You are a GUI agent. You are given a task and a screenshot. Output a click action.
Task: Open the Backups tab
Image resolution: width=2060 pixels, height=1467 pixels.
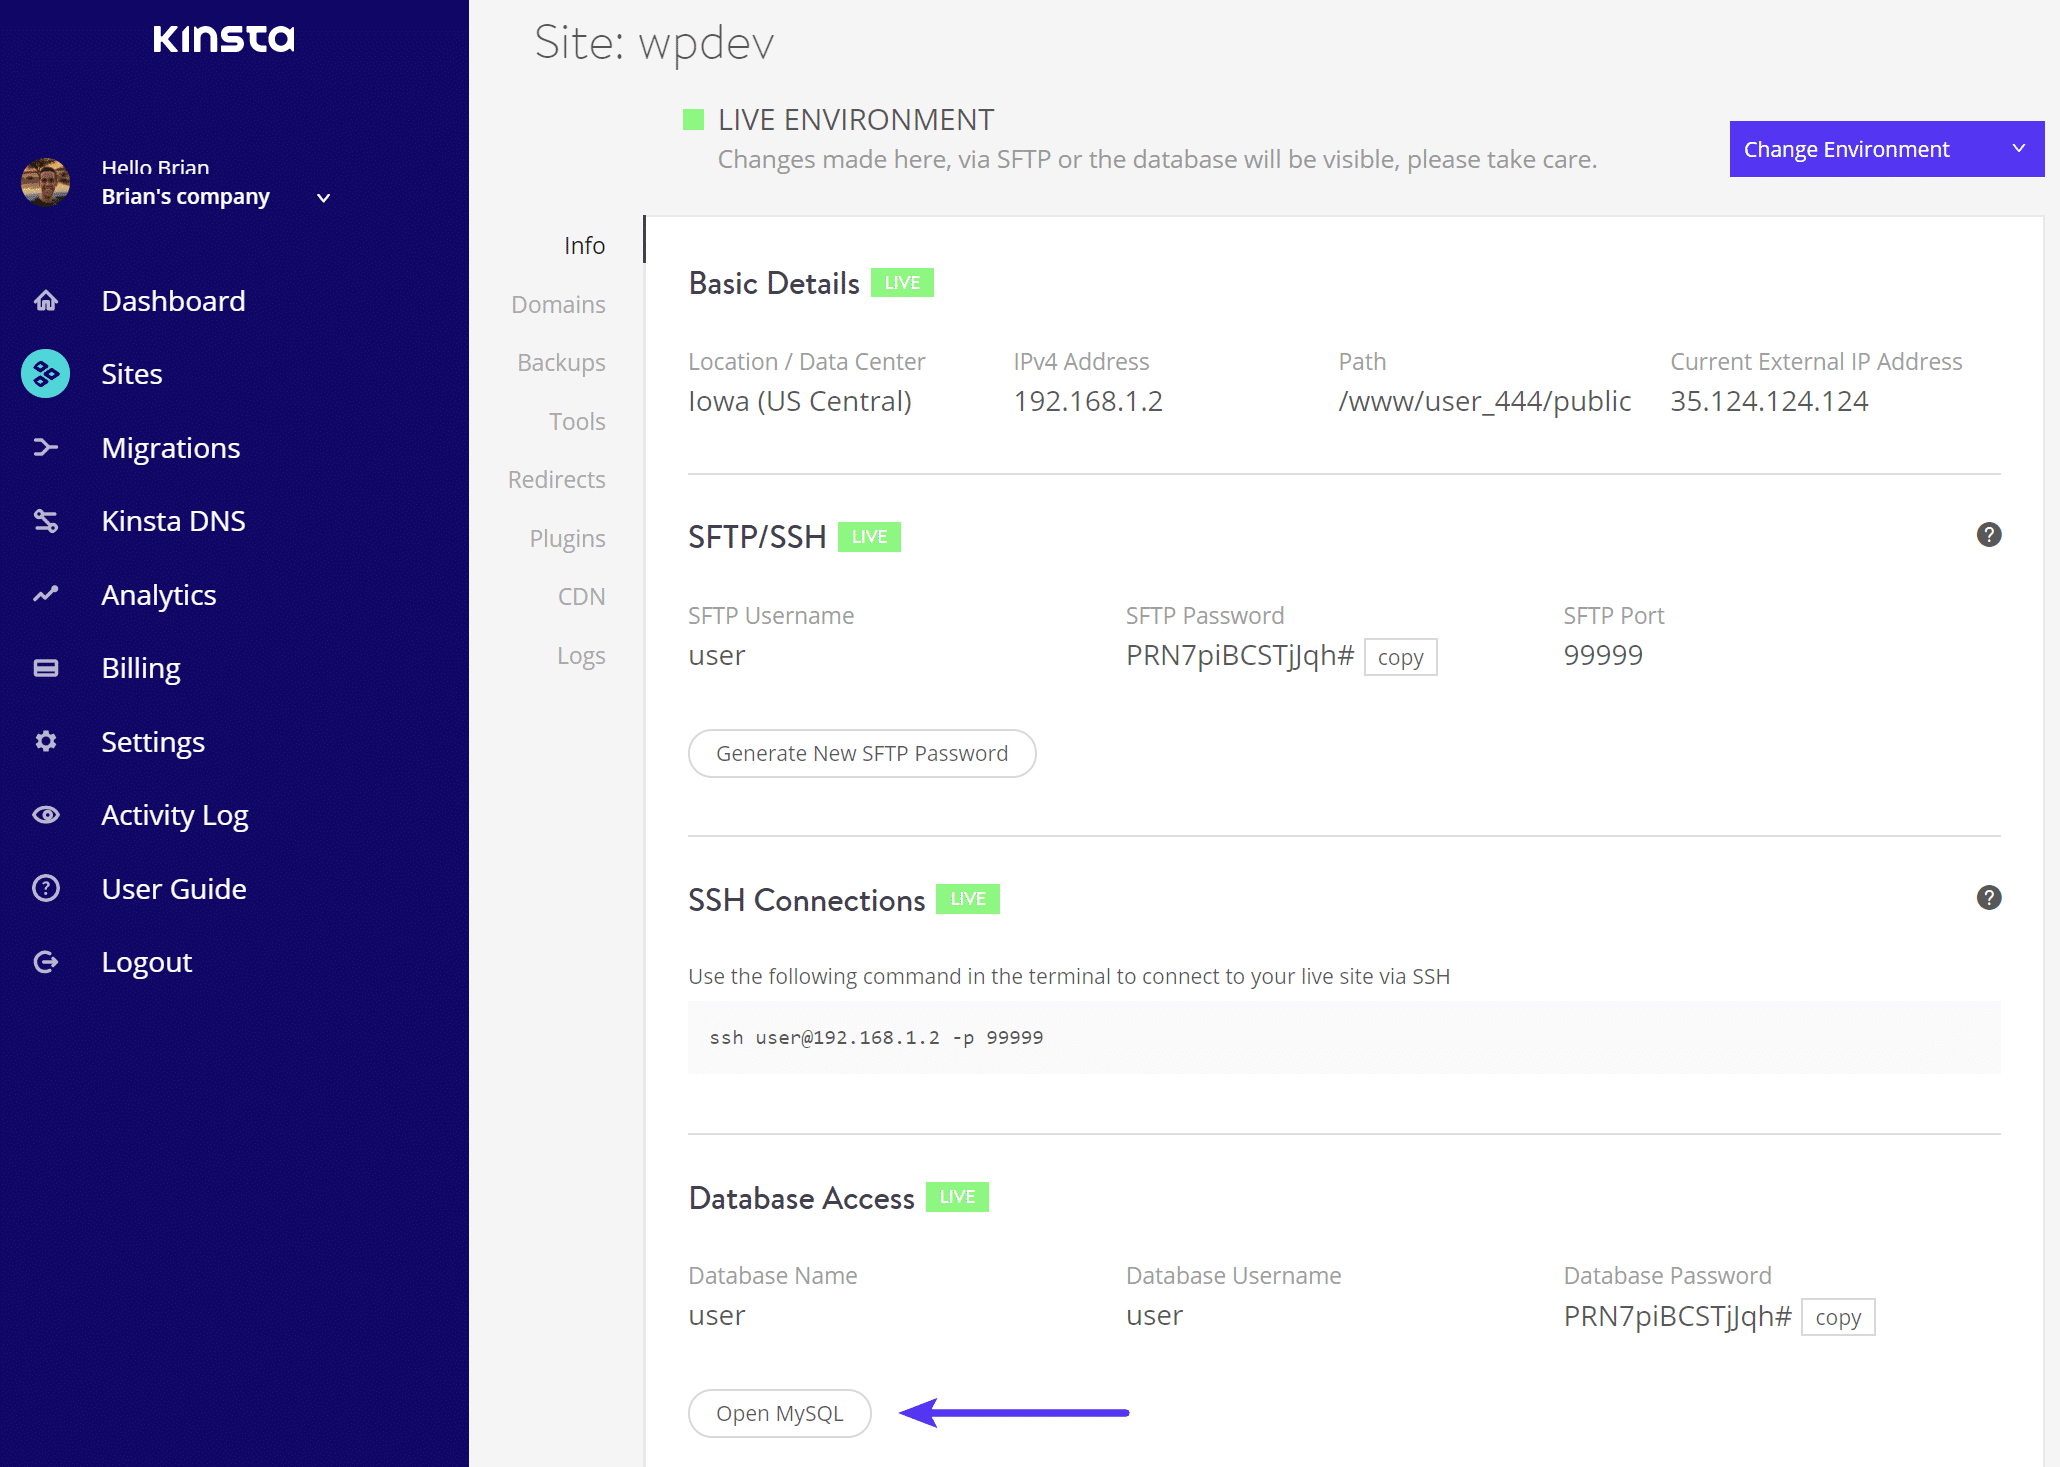point(561,362)
